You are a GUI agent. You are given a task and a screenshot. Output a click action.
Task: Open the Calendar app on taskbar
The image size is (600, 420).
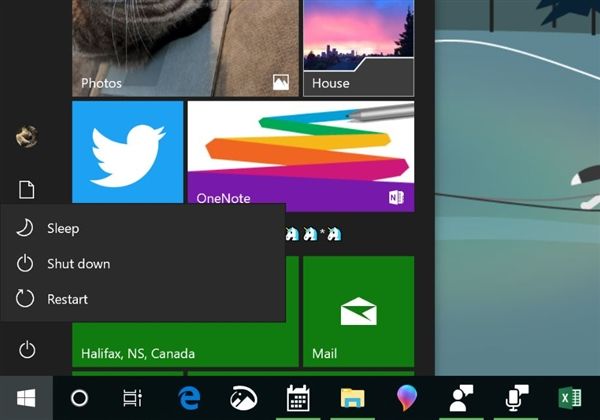[x=297, y=398]
